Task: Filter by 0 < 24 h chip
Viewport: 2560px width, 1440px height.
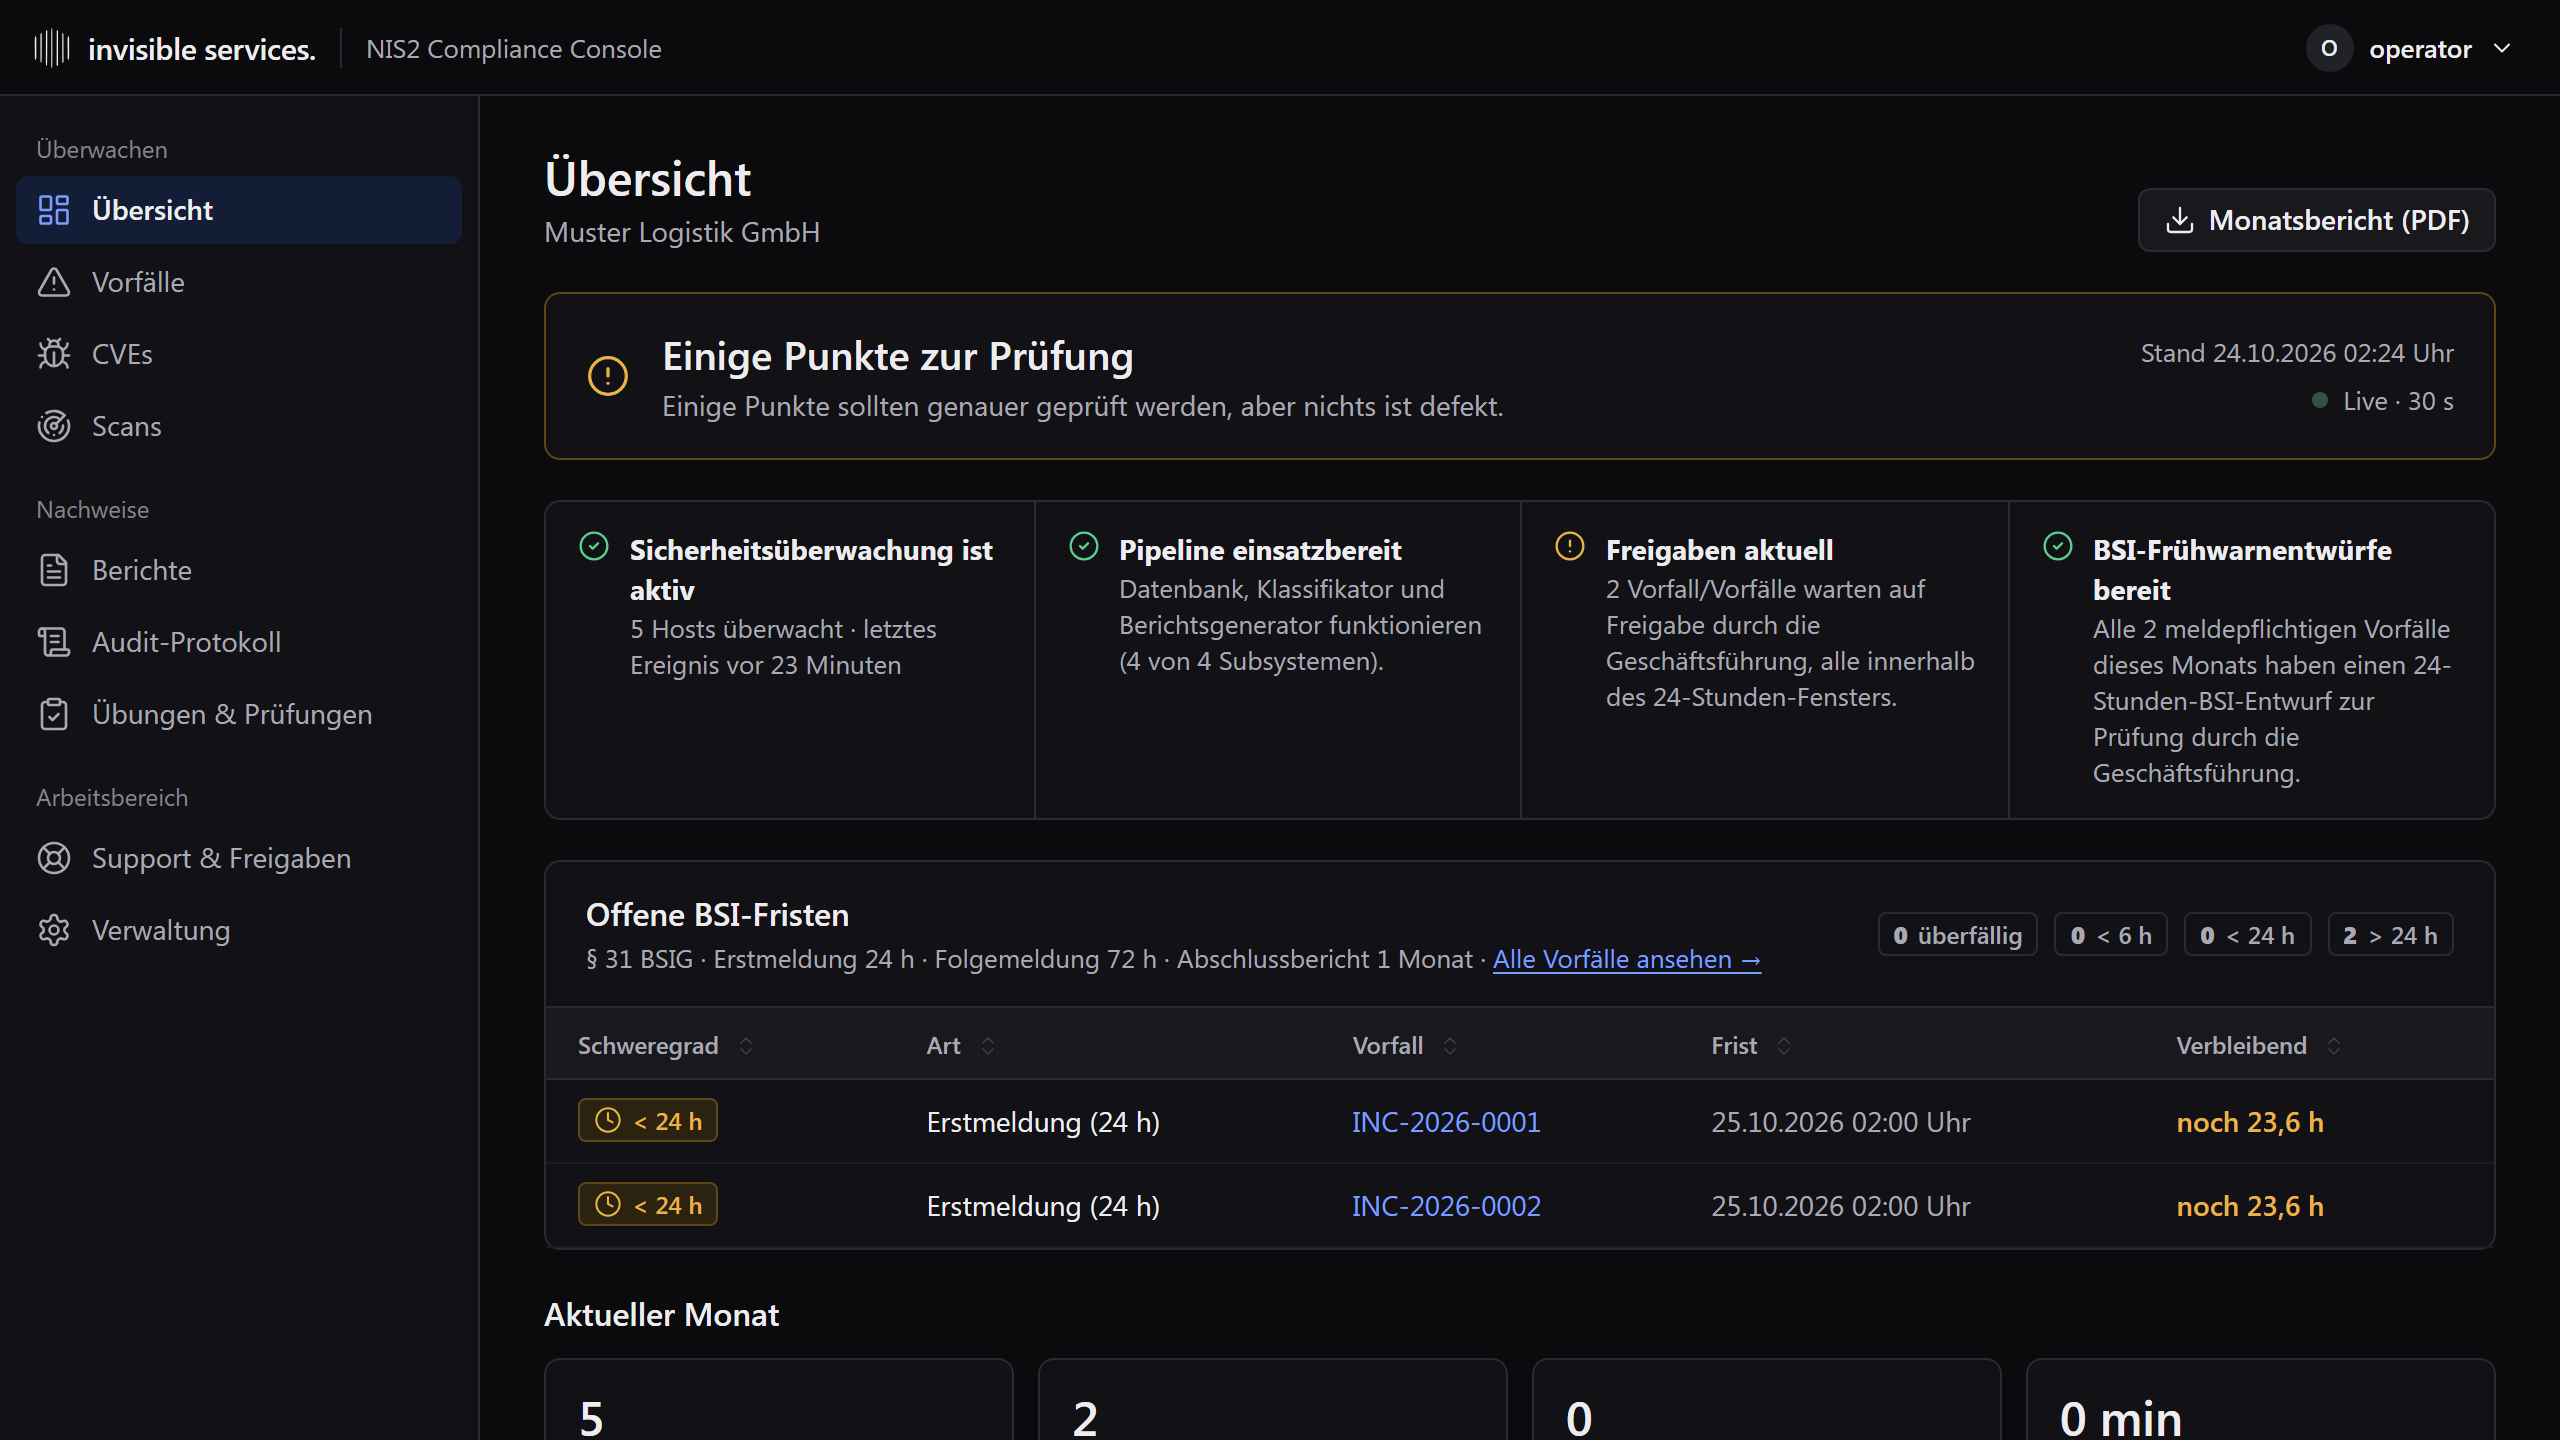Action: 2247,935
